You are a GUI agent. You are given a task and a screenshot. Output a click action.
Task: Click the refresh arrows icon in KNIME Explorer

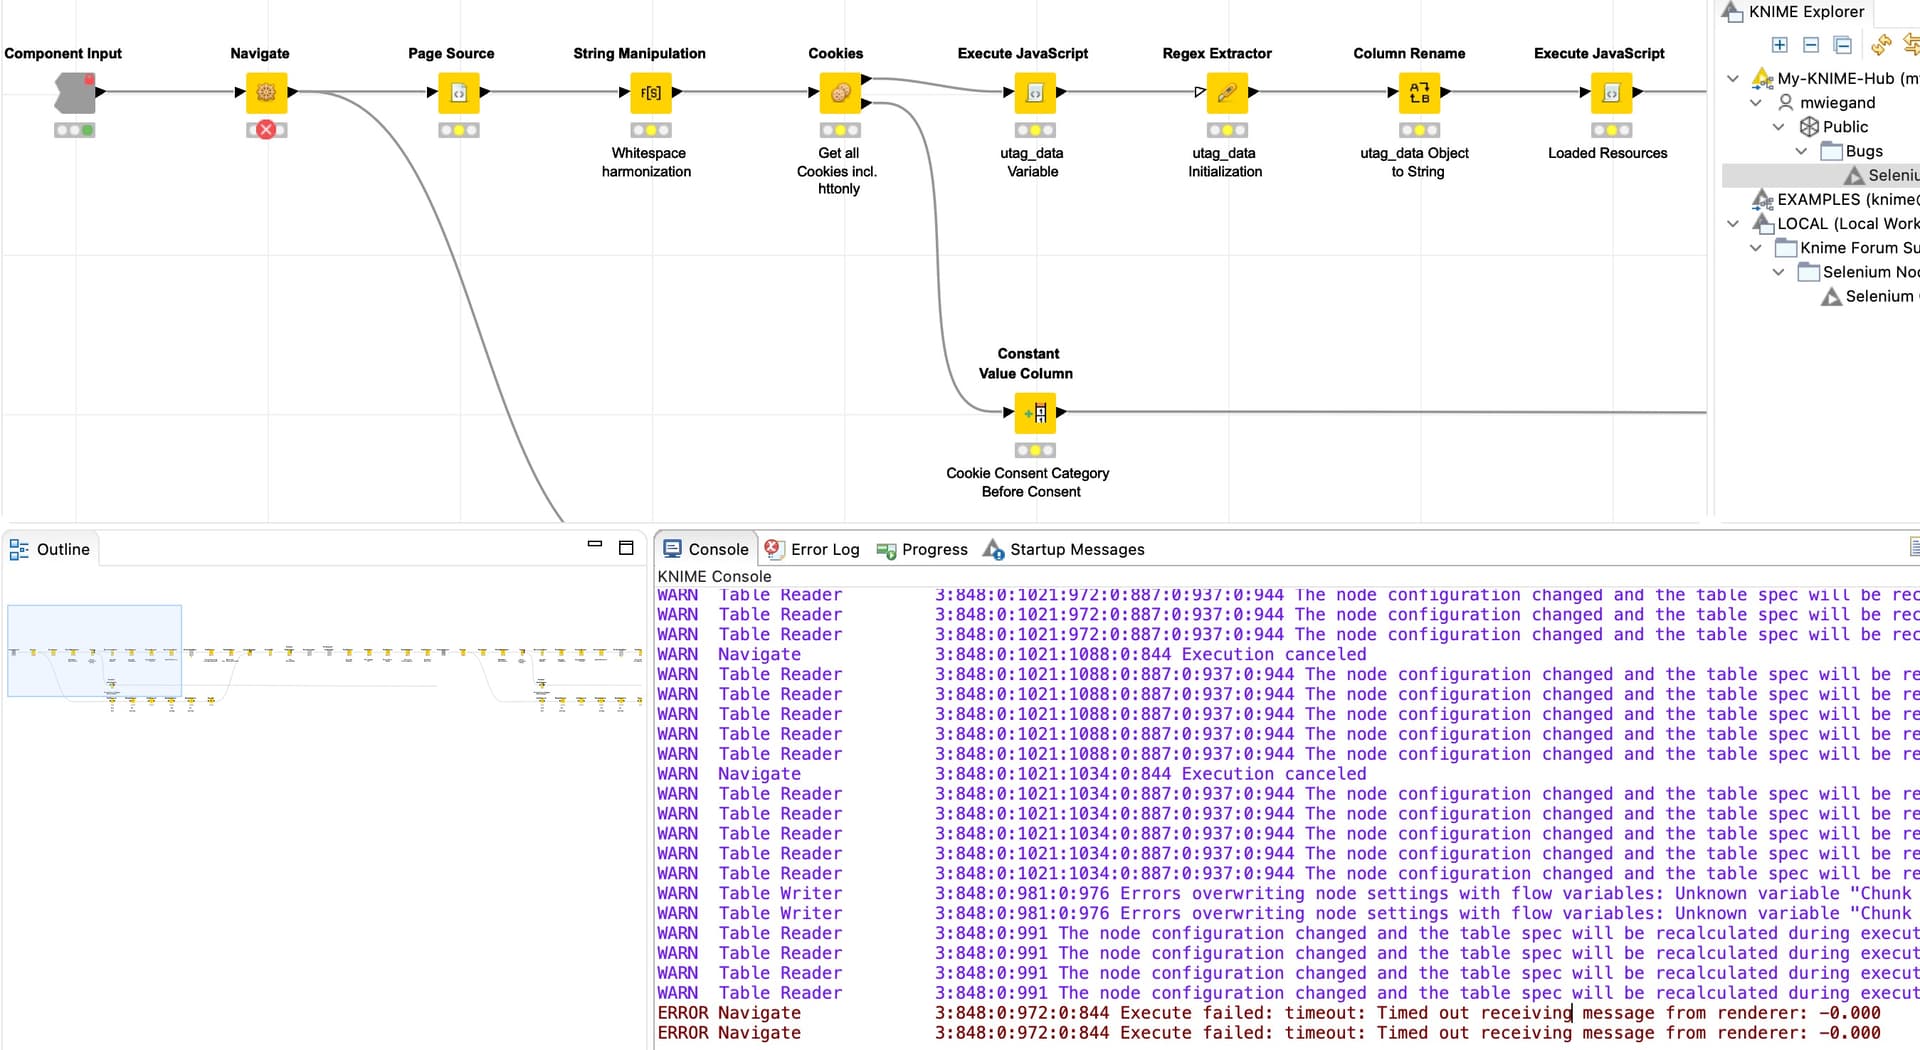[1881, 45]
